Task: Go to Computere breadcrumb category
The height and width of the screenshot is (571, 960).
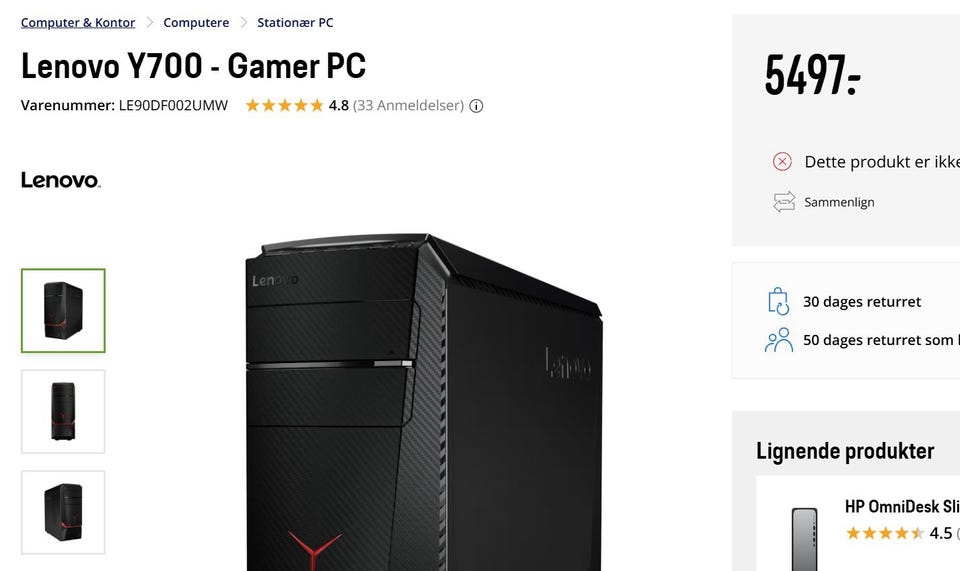Action: click(x=196, y=23)
